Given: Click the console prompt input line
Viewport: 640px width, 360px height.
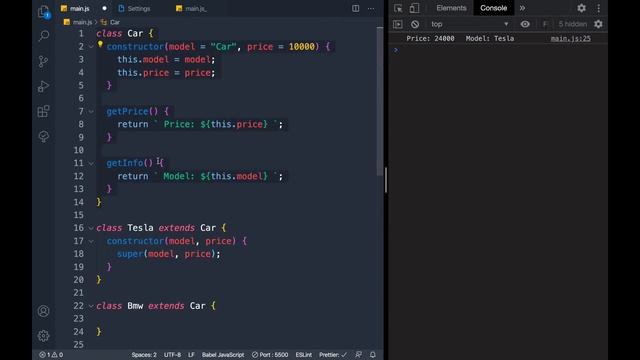Looking at the screenshot, I should coord(498,50).
